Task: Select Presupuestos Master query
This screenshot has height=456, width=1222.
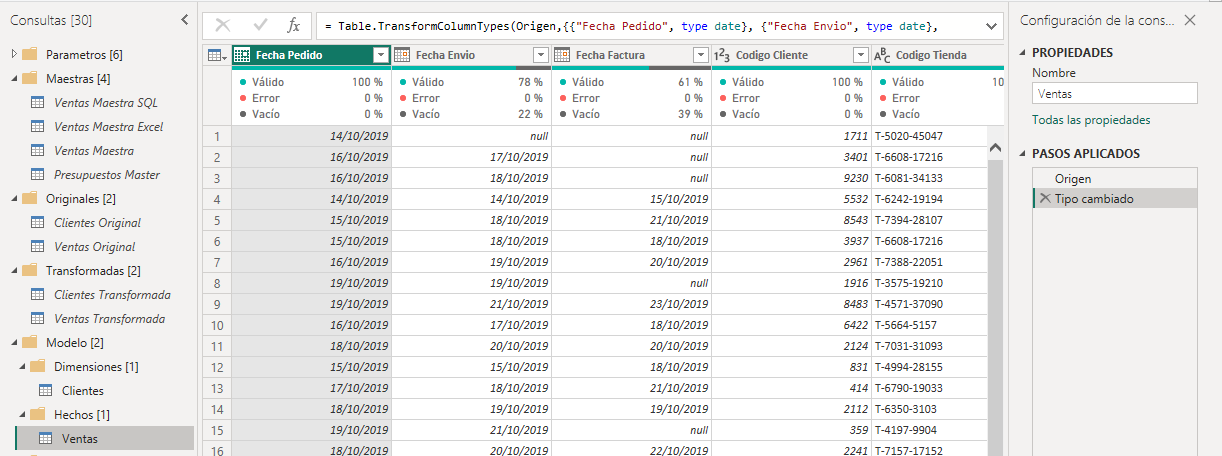Action: tap(107, 175)
